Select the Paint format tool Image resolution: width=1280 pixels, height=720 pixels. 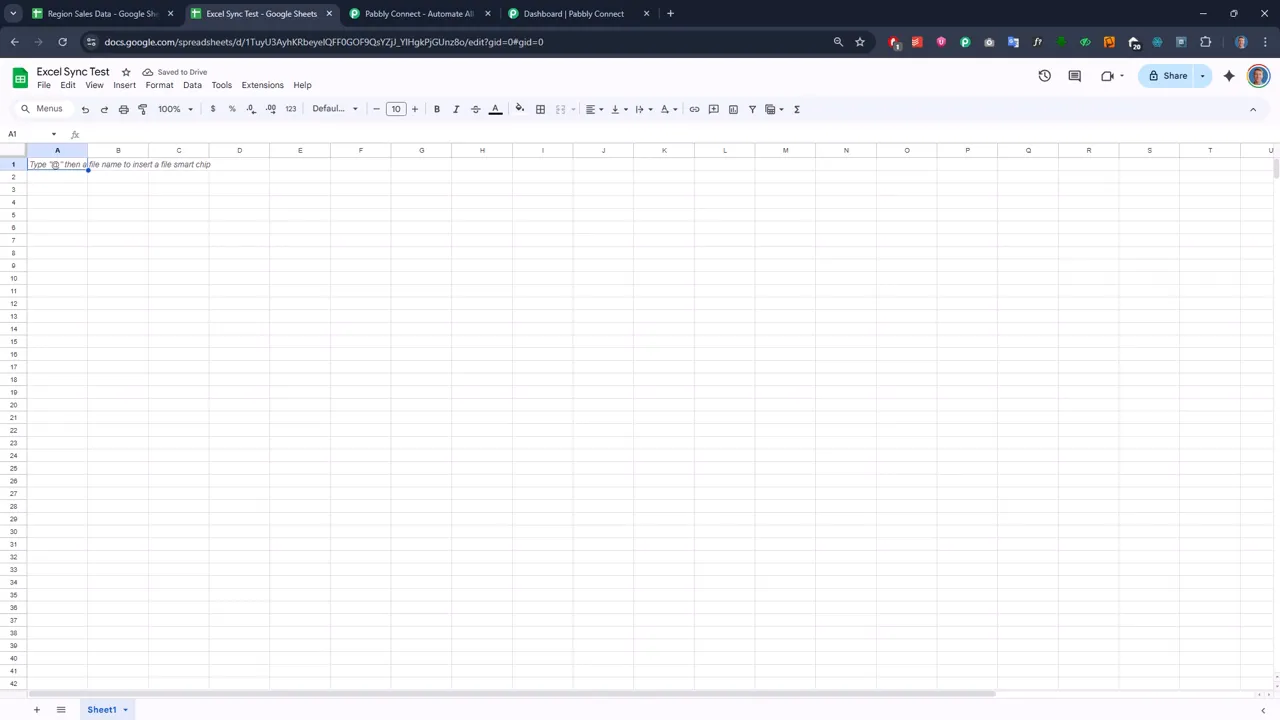[142, 109]
